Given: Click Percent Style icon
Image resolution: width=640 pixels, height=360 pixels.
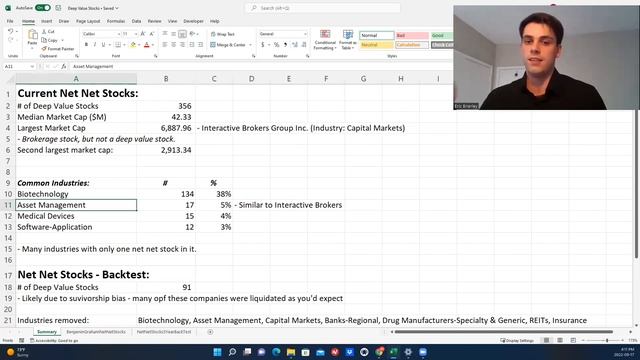Looking at the screenshot, I should [277, 44].
